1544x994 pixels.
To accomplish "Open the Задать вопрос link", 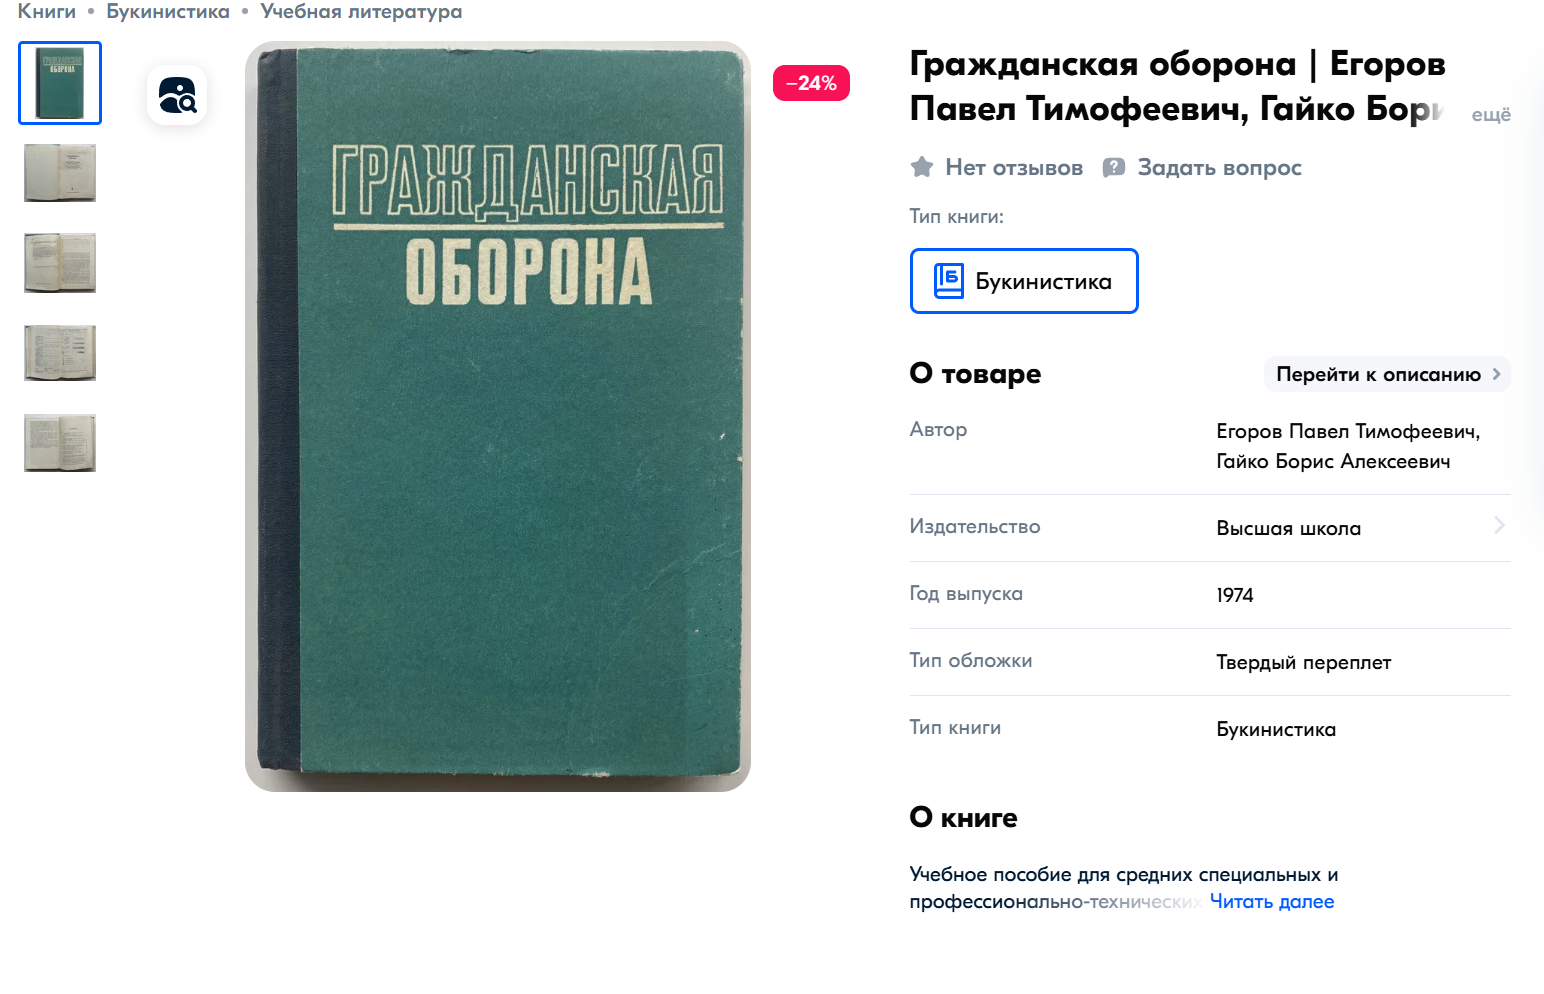I will pyautogui.click(x=1219, y=168).
